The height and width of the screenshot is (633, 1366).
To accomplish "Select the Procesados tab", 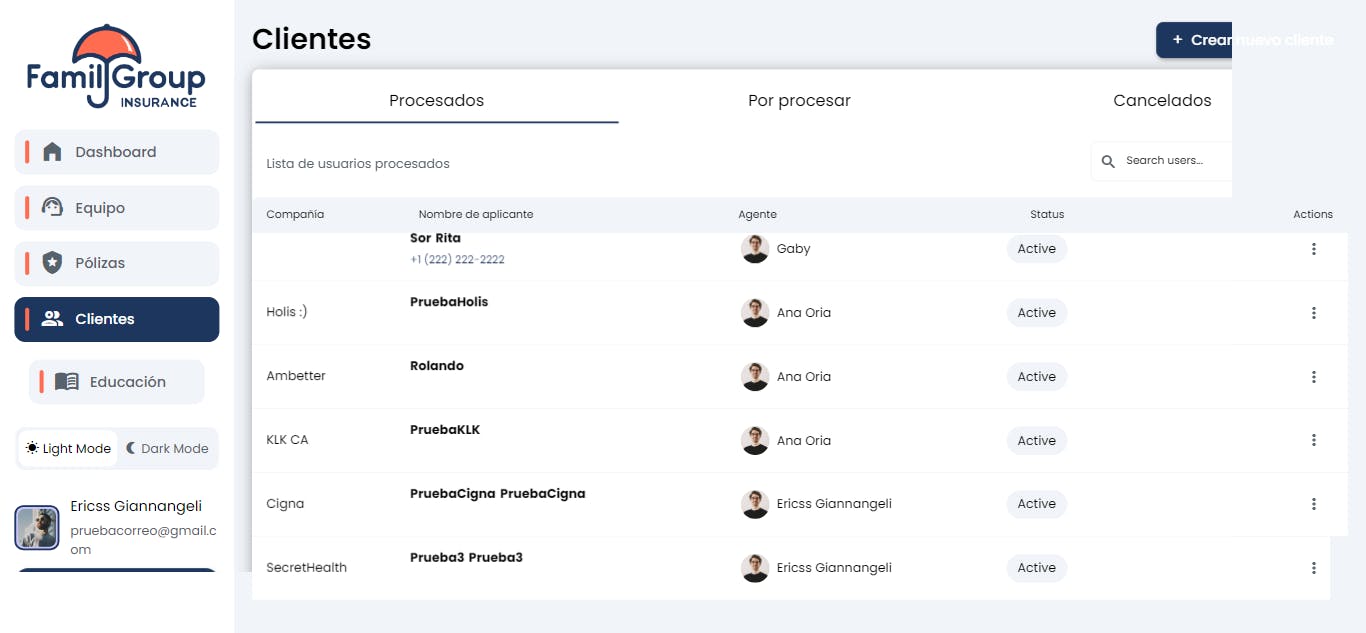I will click(436, 101).
